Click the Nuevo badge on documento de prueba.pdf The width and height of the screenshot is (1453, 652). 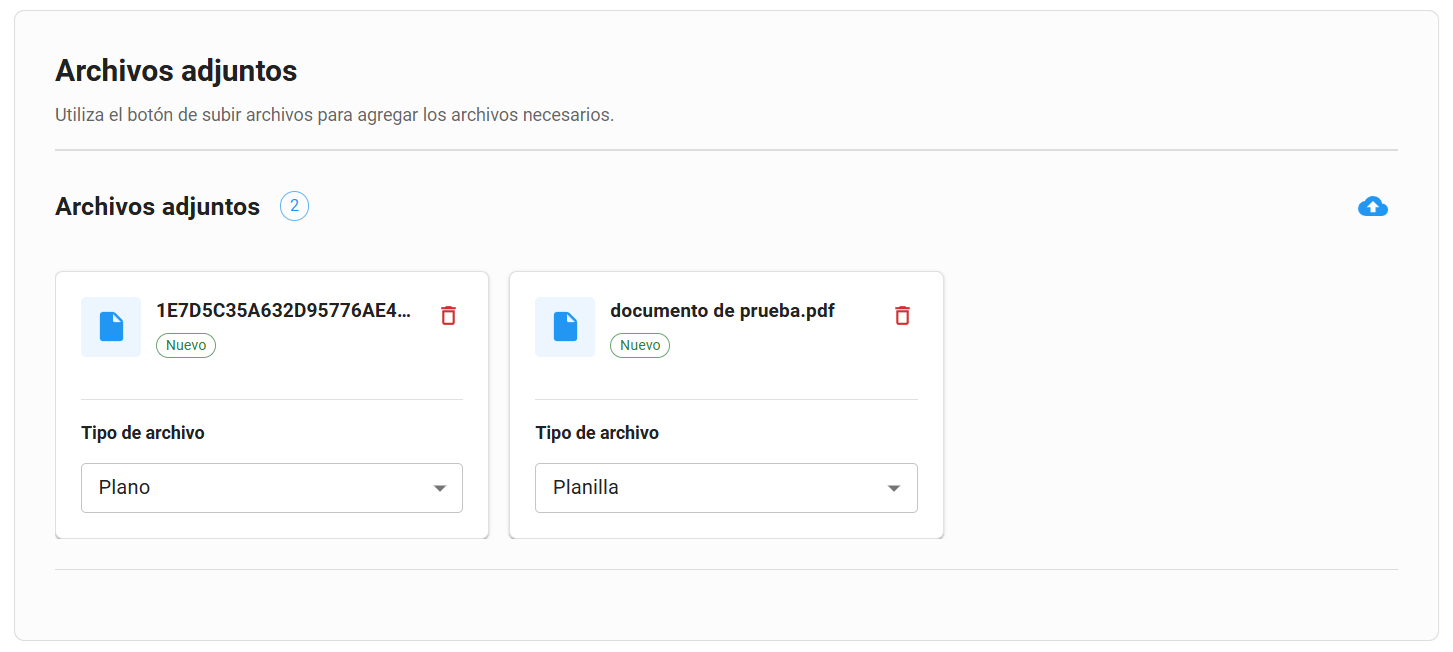(x=639, y=345)
